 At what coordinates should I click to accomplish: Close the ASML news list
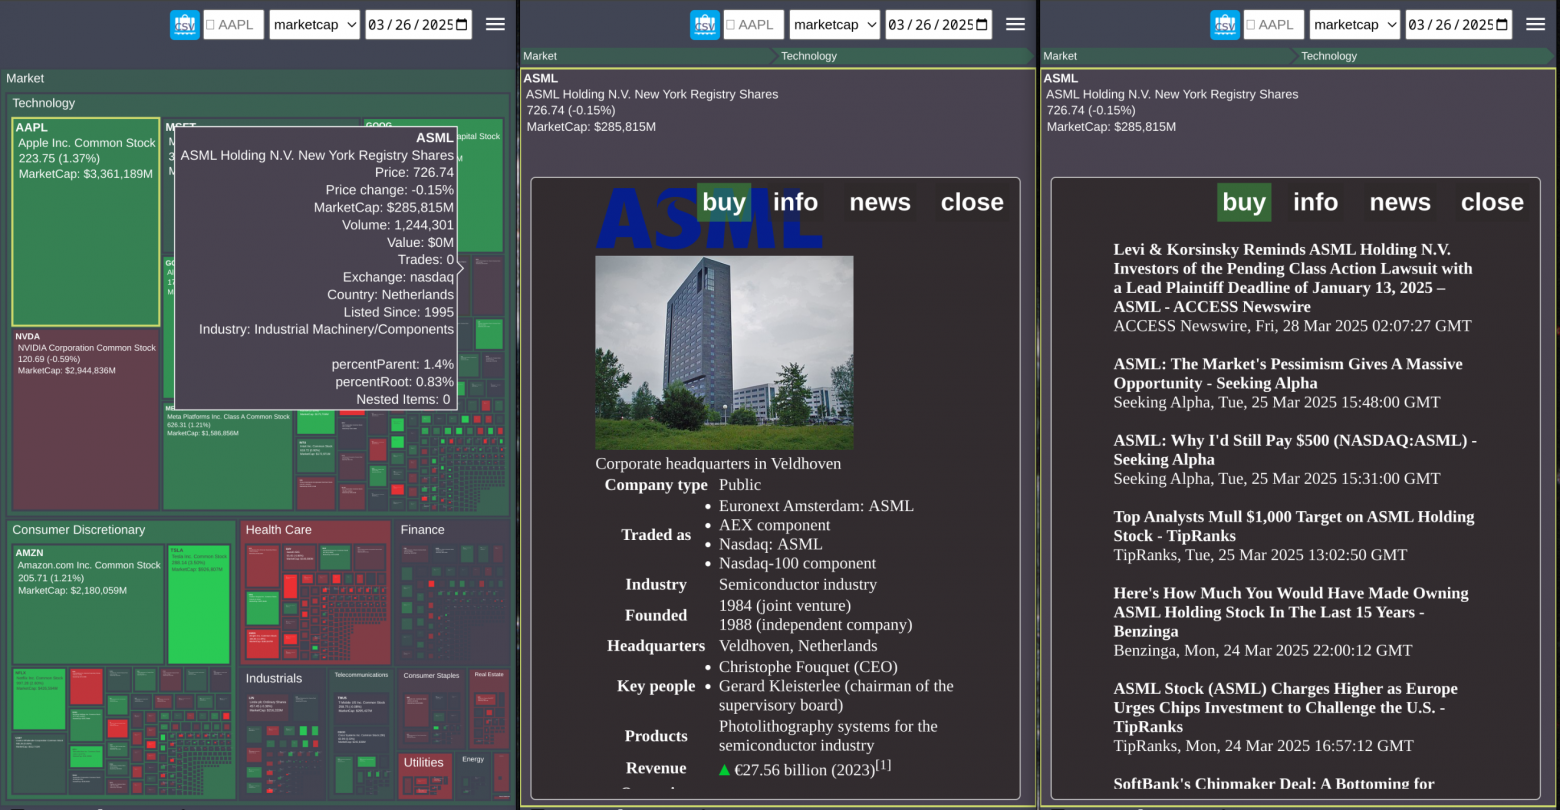click(1492, 202)
